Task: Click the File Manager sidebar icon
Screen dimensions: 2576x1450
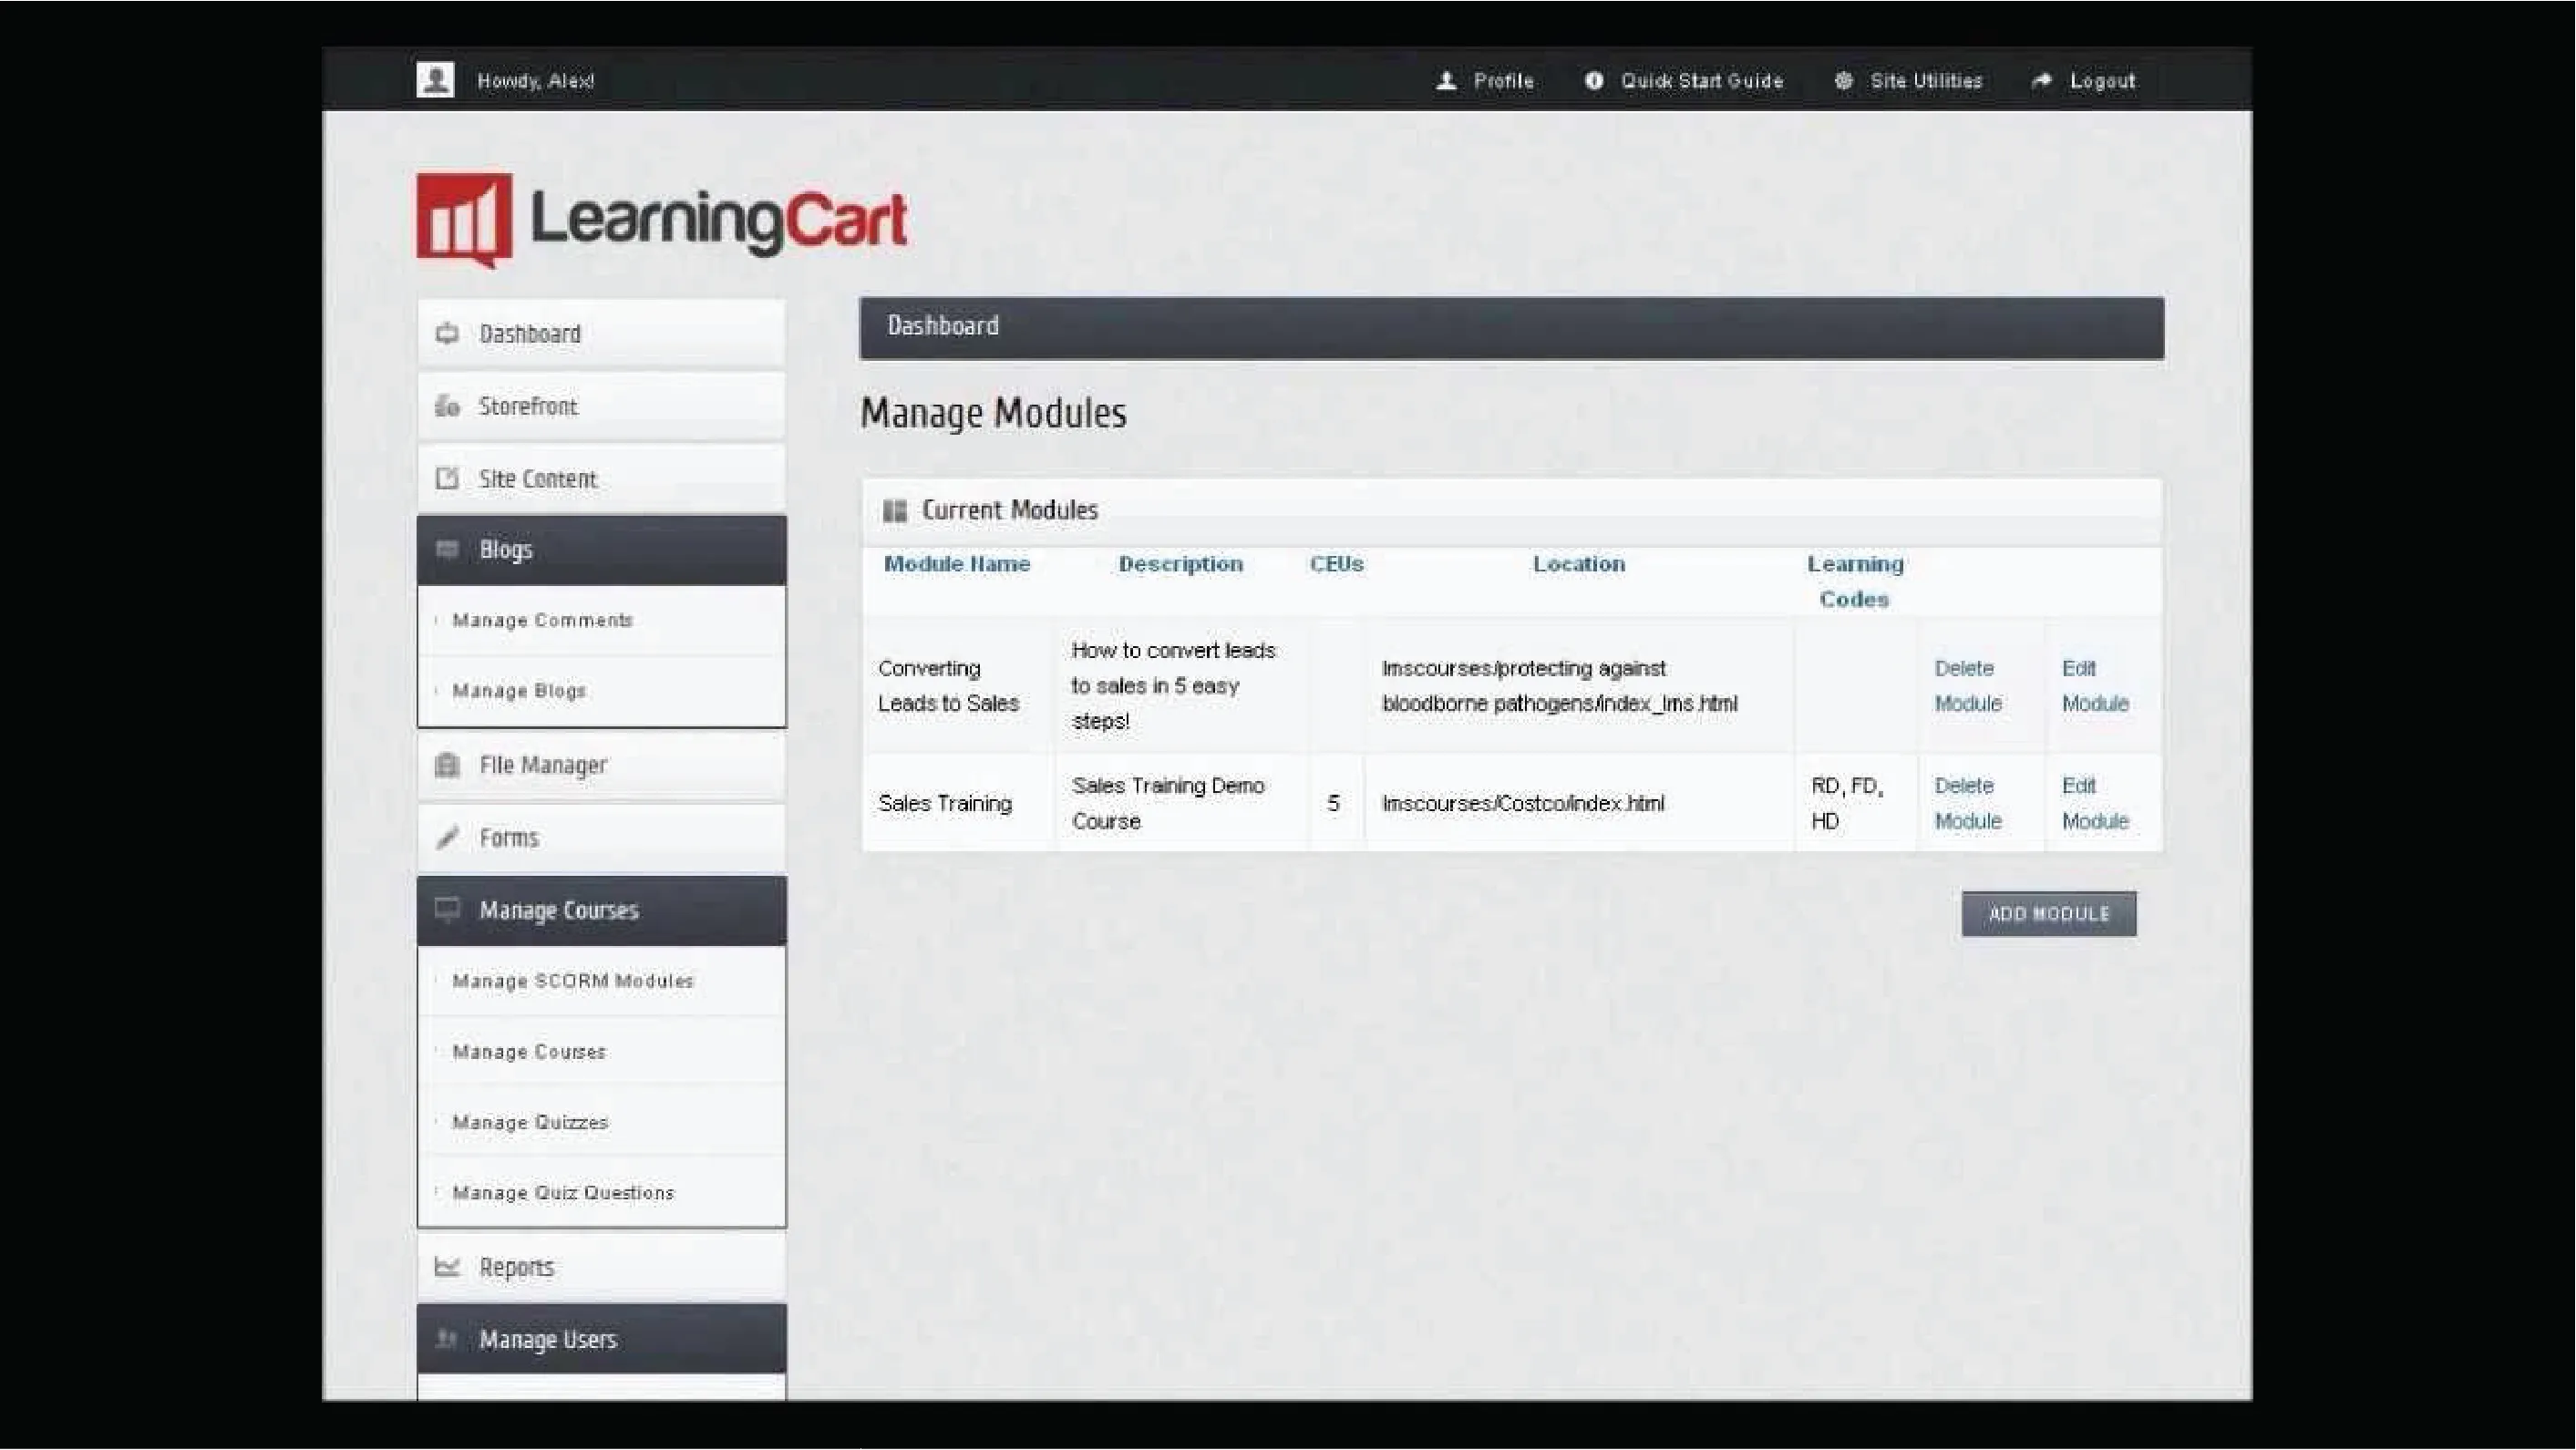Action: coord(447,765)
